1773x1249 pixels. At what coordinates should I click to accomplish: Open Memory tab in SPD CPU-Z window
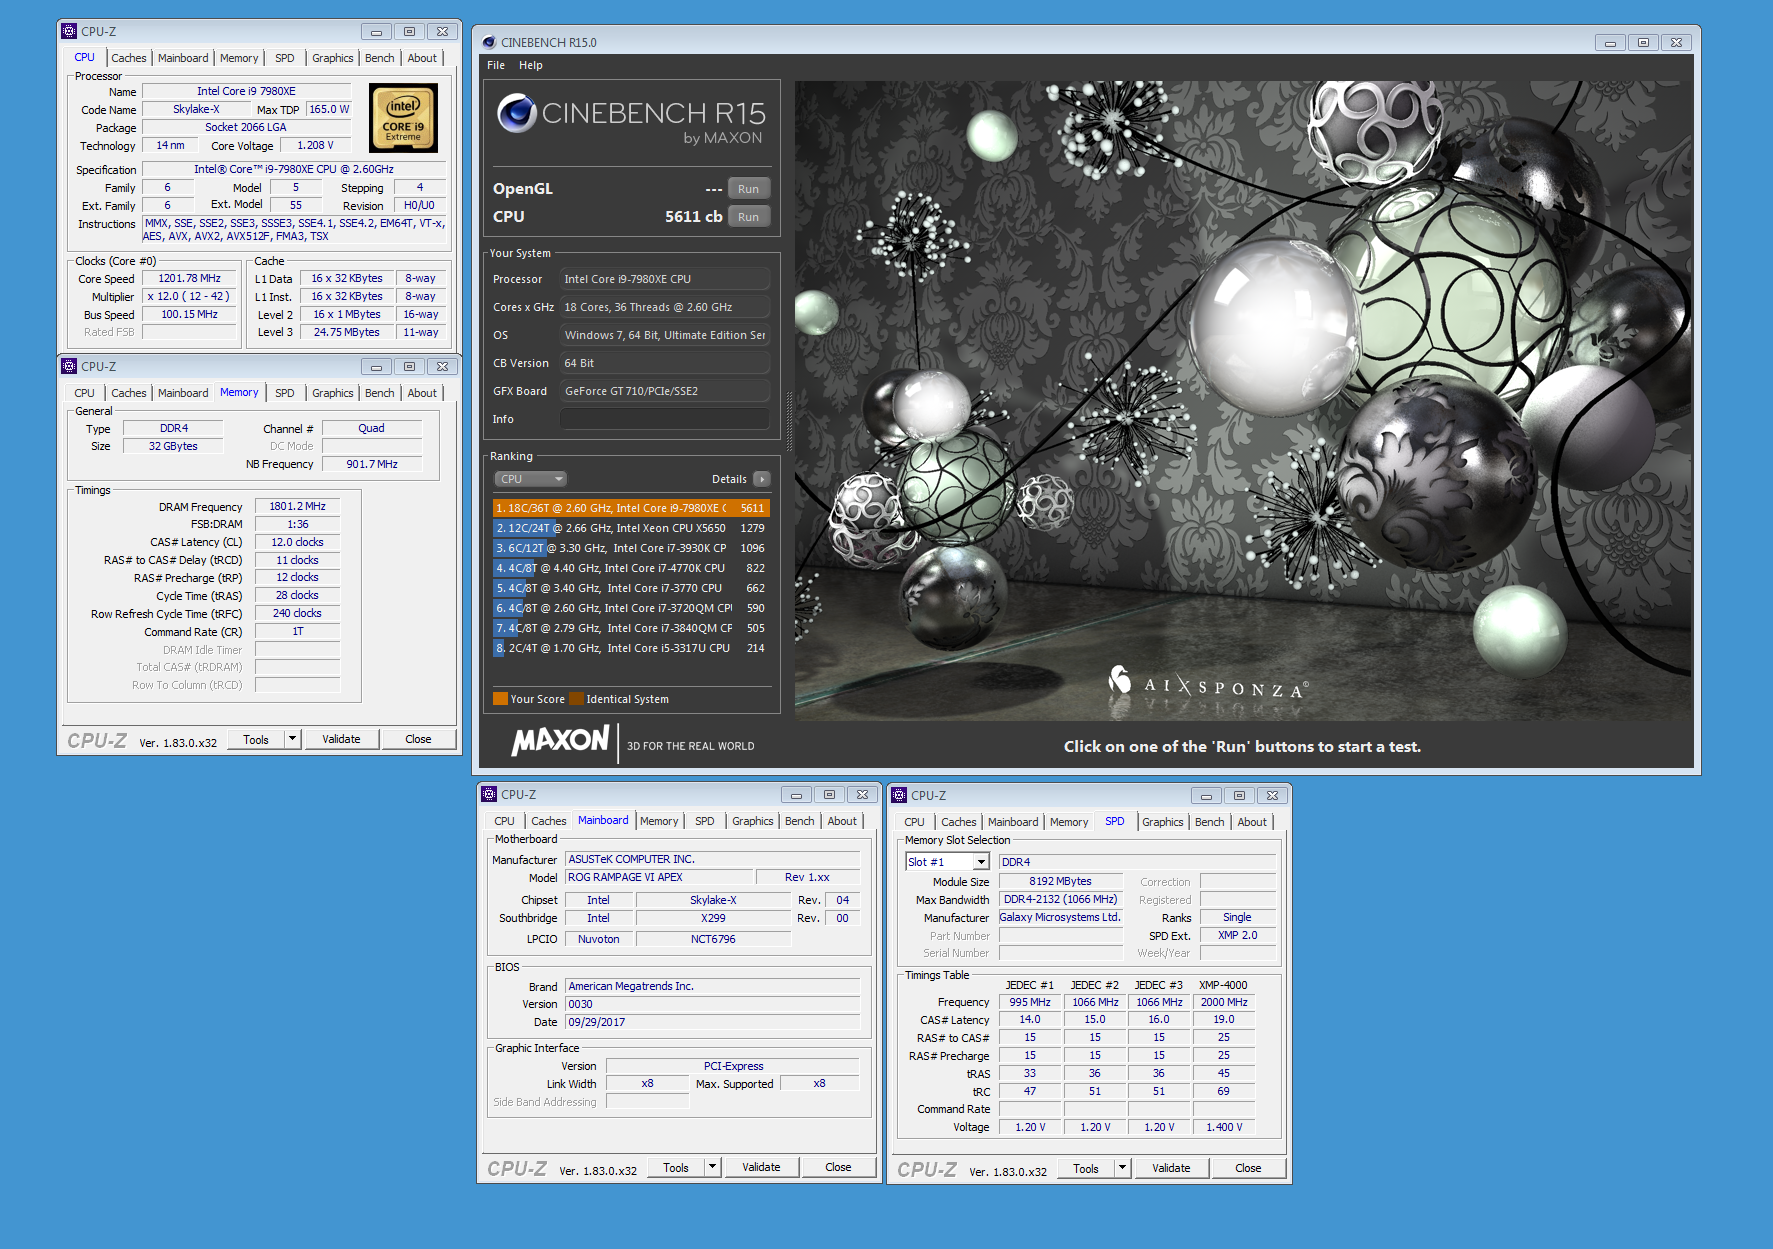(1069, 822)
